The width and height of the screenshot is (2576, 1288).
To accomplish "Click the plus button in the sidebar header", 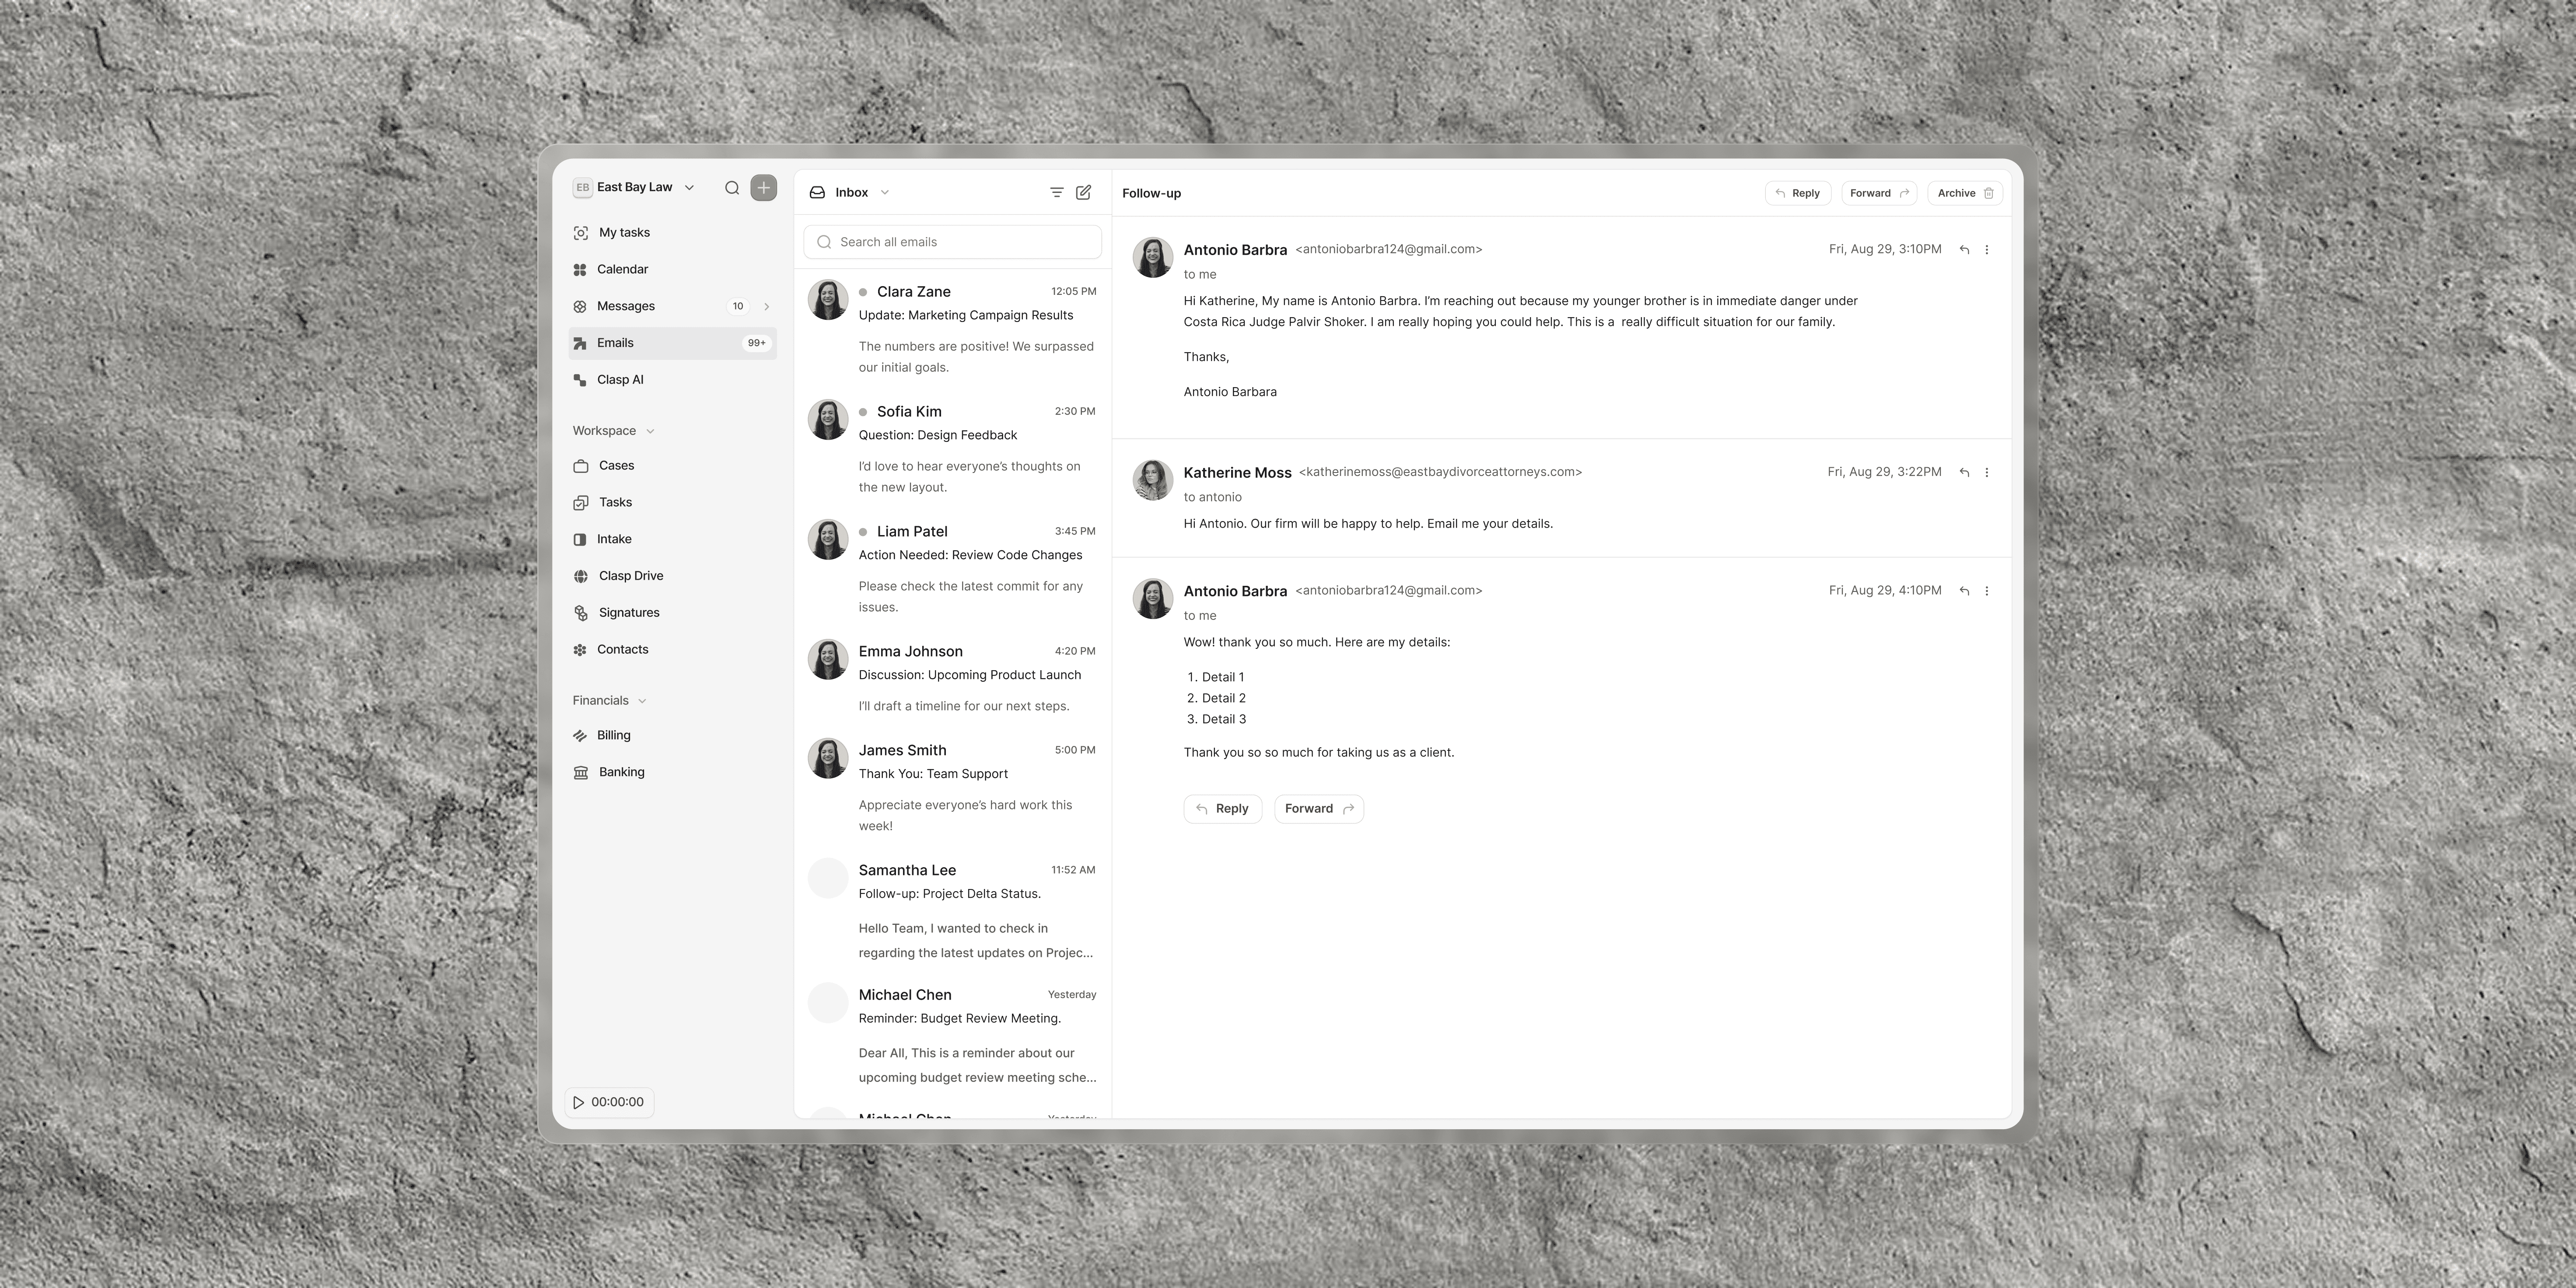I will pyautogui.click(x=763, y=188).
